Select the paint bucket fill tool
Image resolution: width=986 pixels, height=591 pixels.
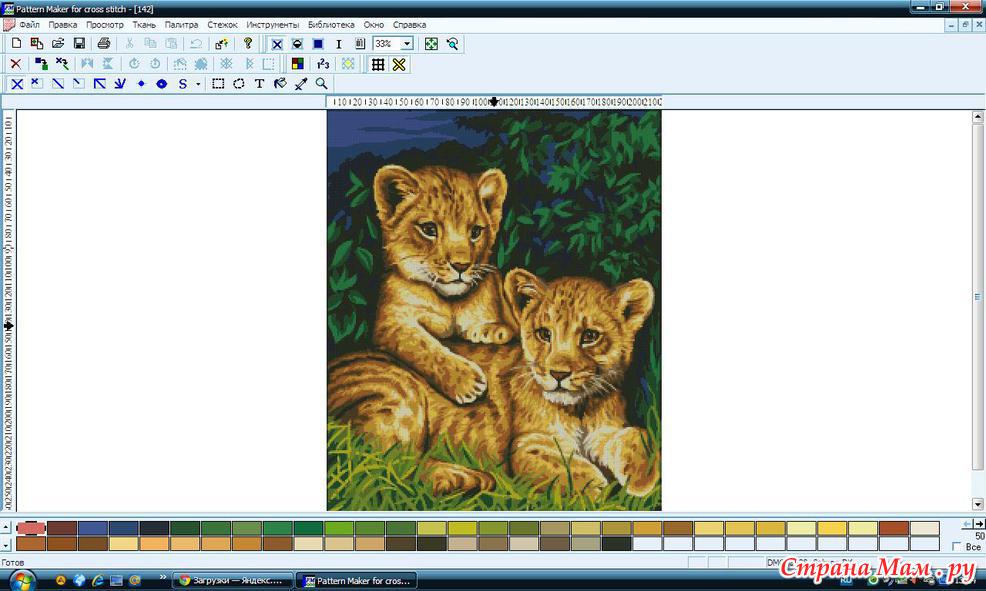(x=280, y=84)
